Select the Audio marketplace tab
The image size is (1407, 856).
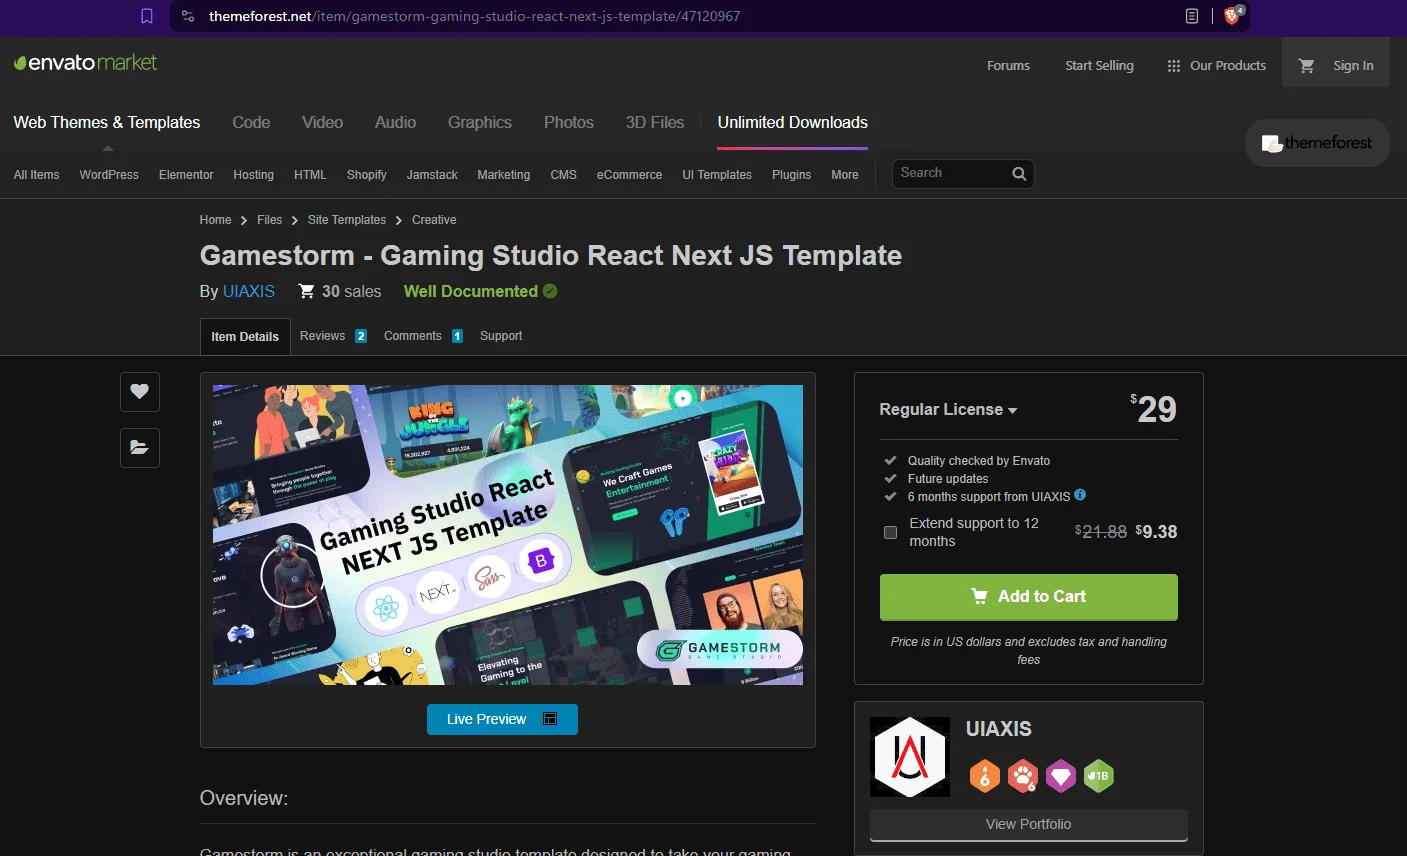coord(395,122)
